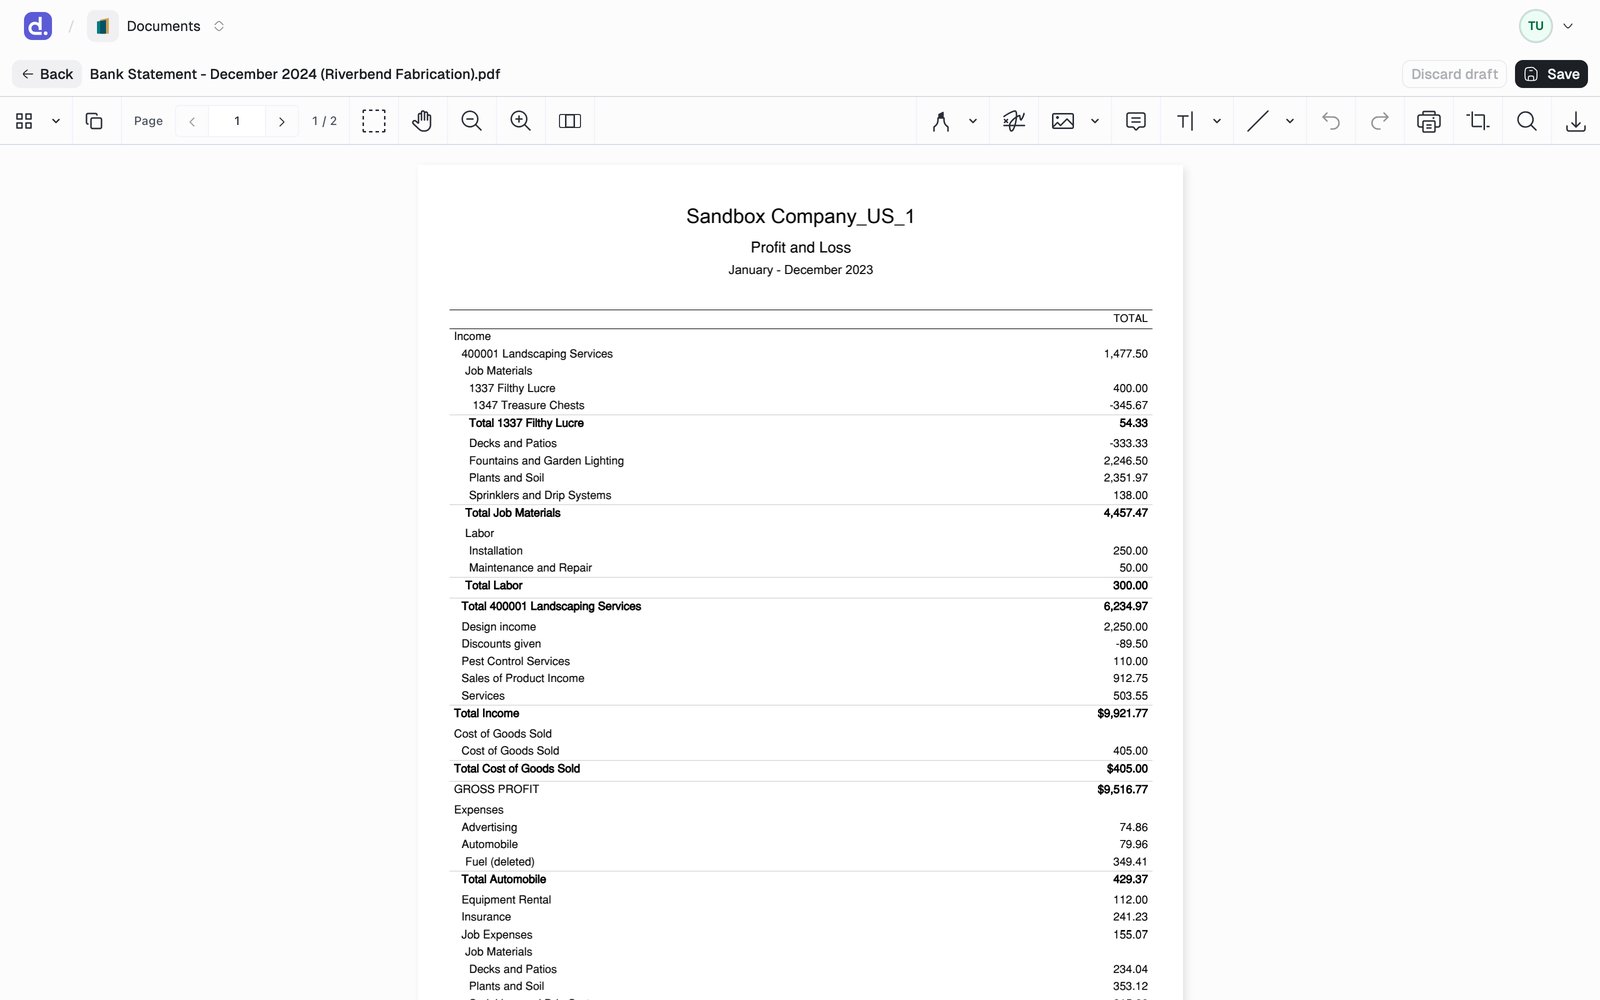This screenshot has width=1600, height=1000.
Task: Download the PDF document
Action: coord(1576,121)
